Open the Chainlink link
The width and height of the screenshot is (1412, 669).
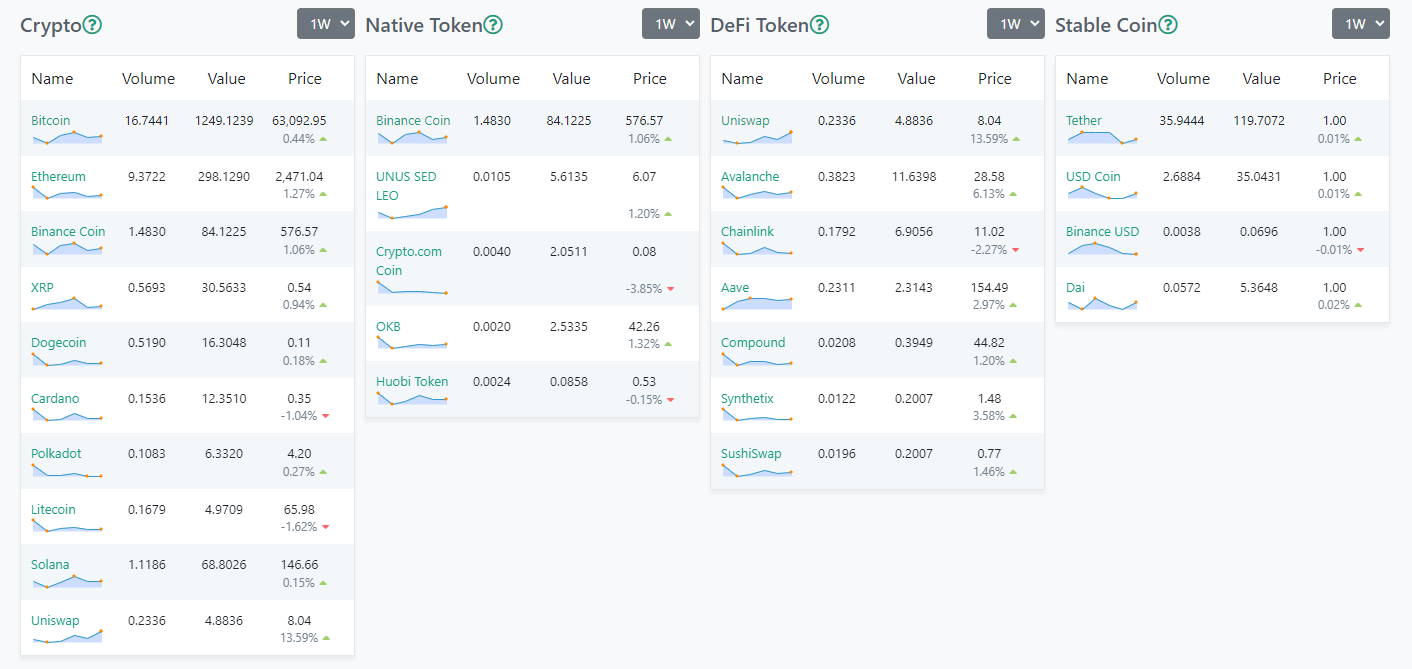click(747, 231)
